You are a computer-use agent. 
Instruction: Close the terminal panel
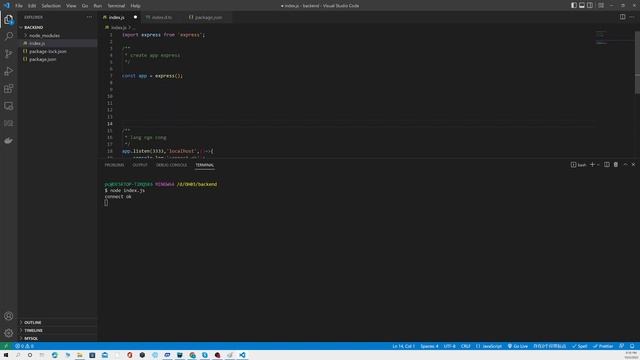point(633,164)
